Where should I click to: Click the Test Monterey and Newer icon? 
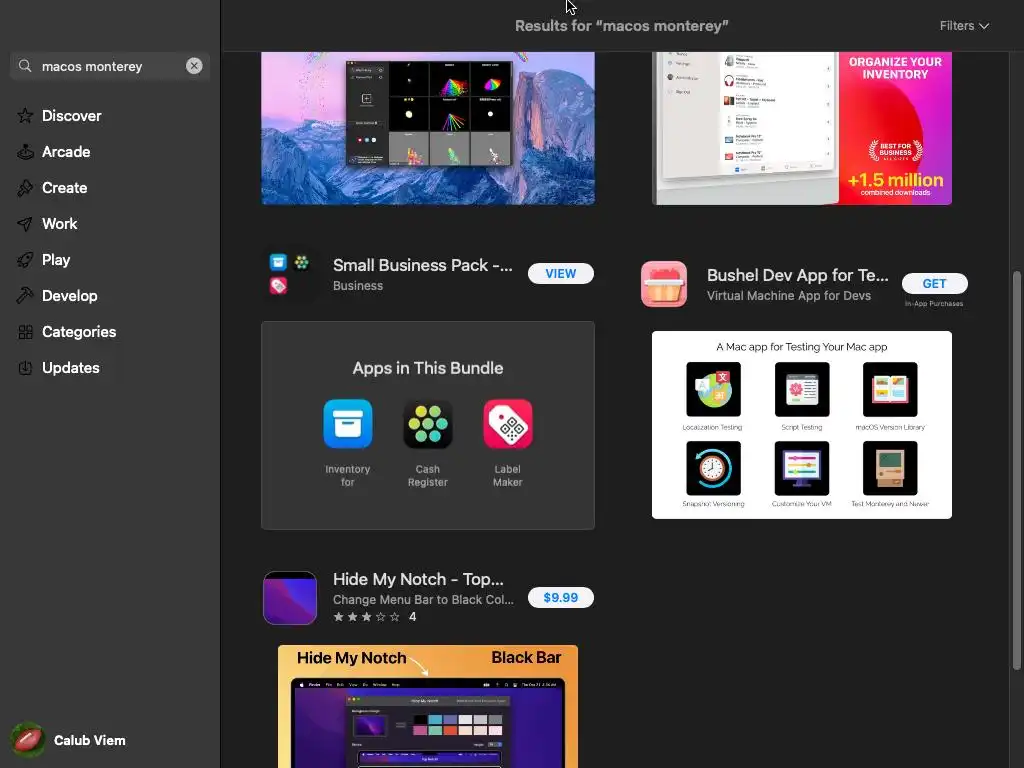coord(889,468)
